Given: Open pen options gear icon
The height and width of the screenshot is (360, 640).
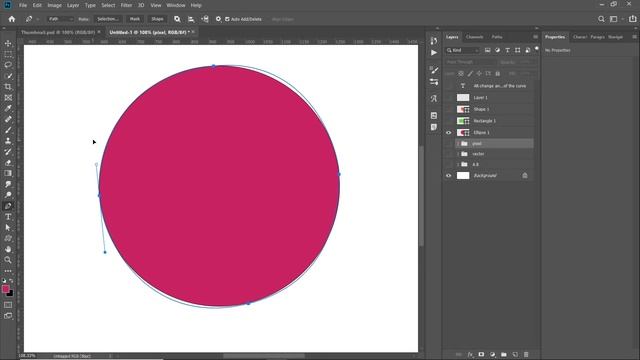Looking at the screenshot, I should [218, 19].
